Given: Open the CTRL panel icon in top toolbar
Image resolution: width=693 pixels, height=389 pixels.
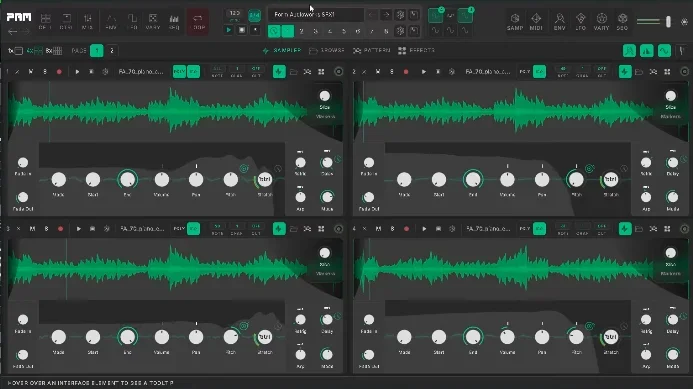Looking at the screenshot, I should [66, 21].
